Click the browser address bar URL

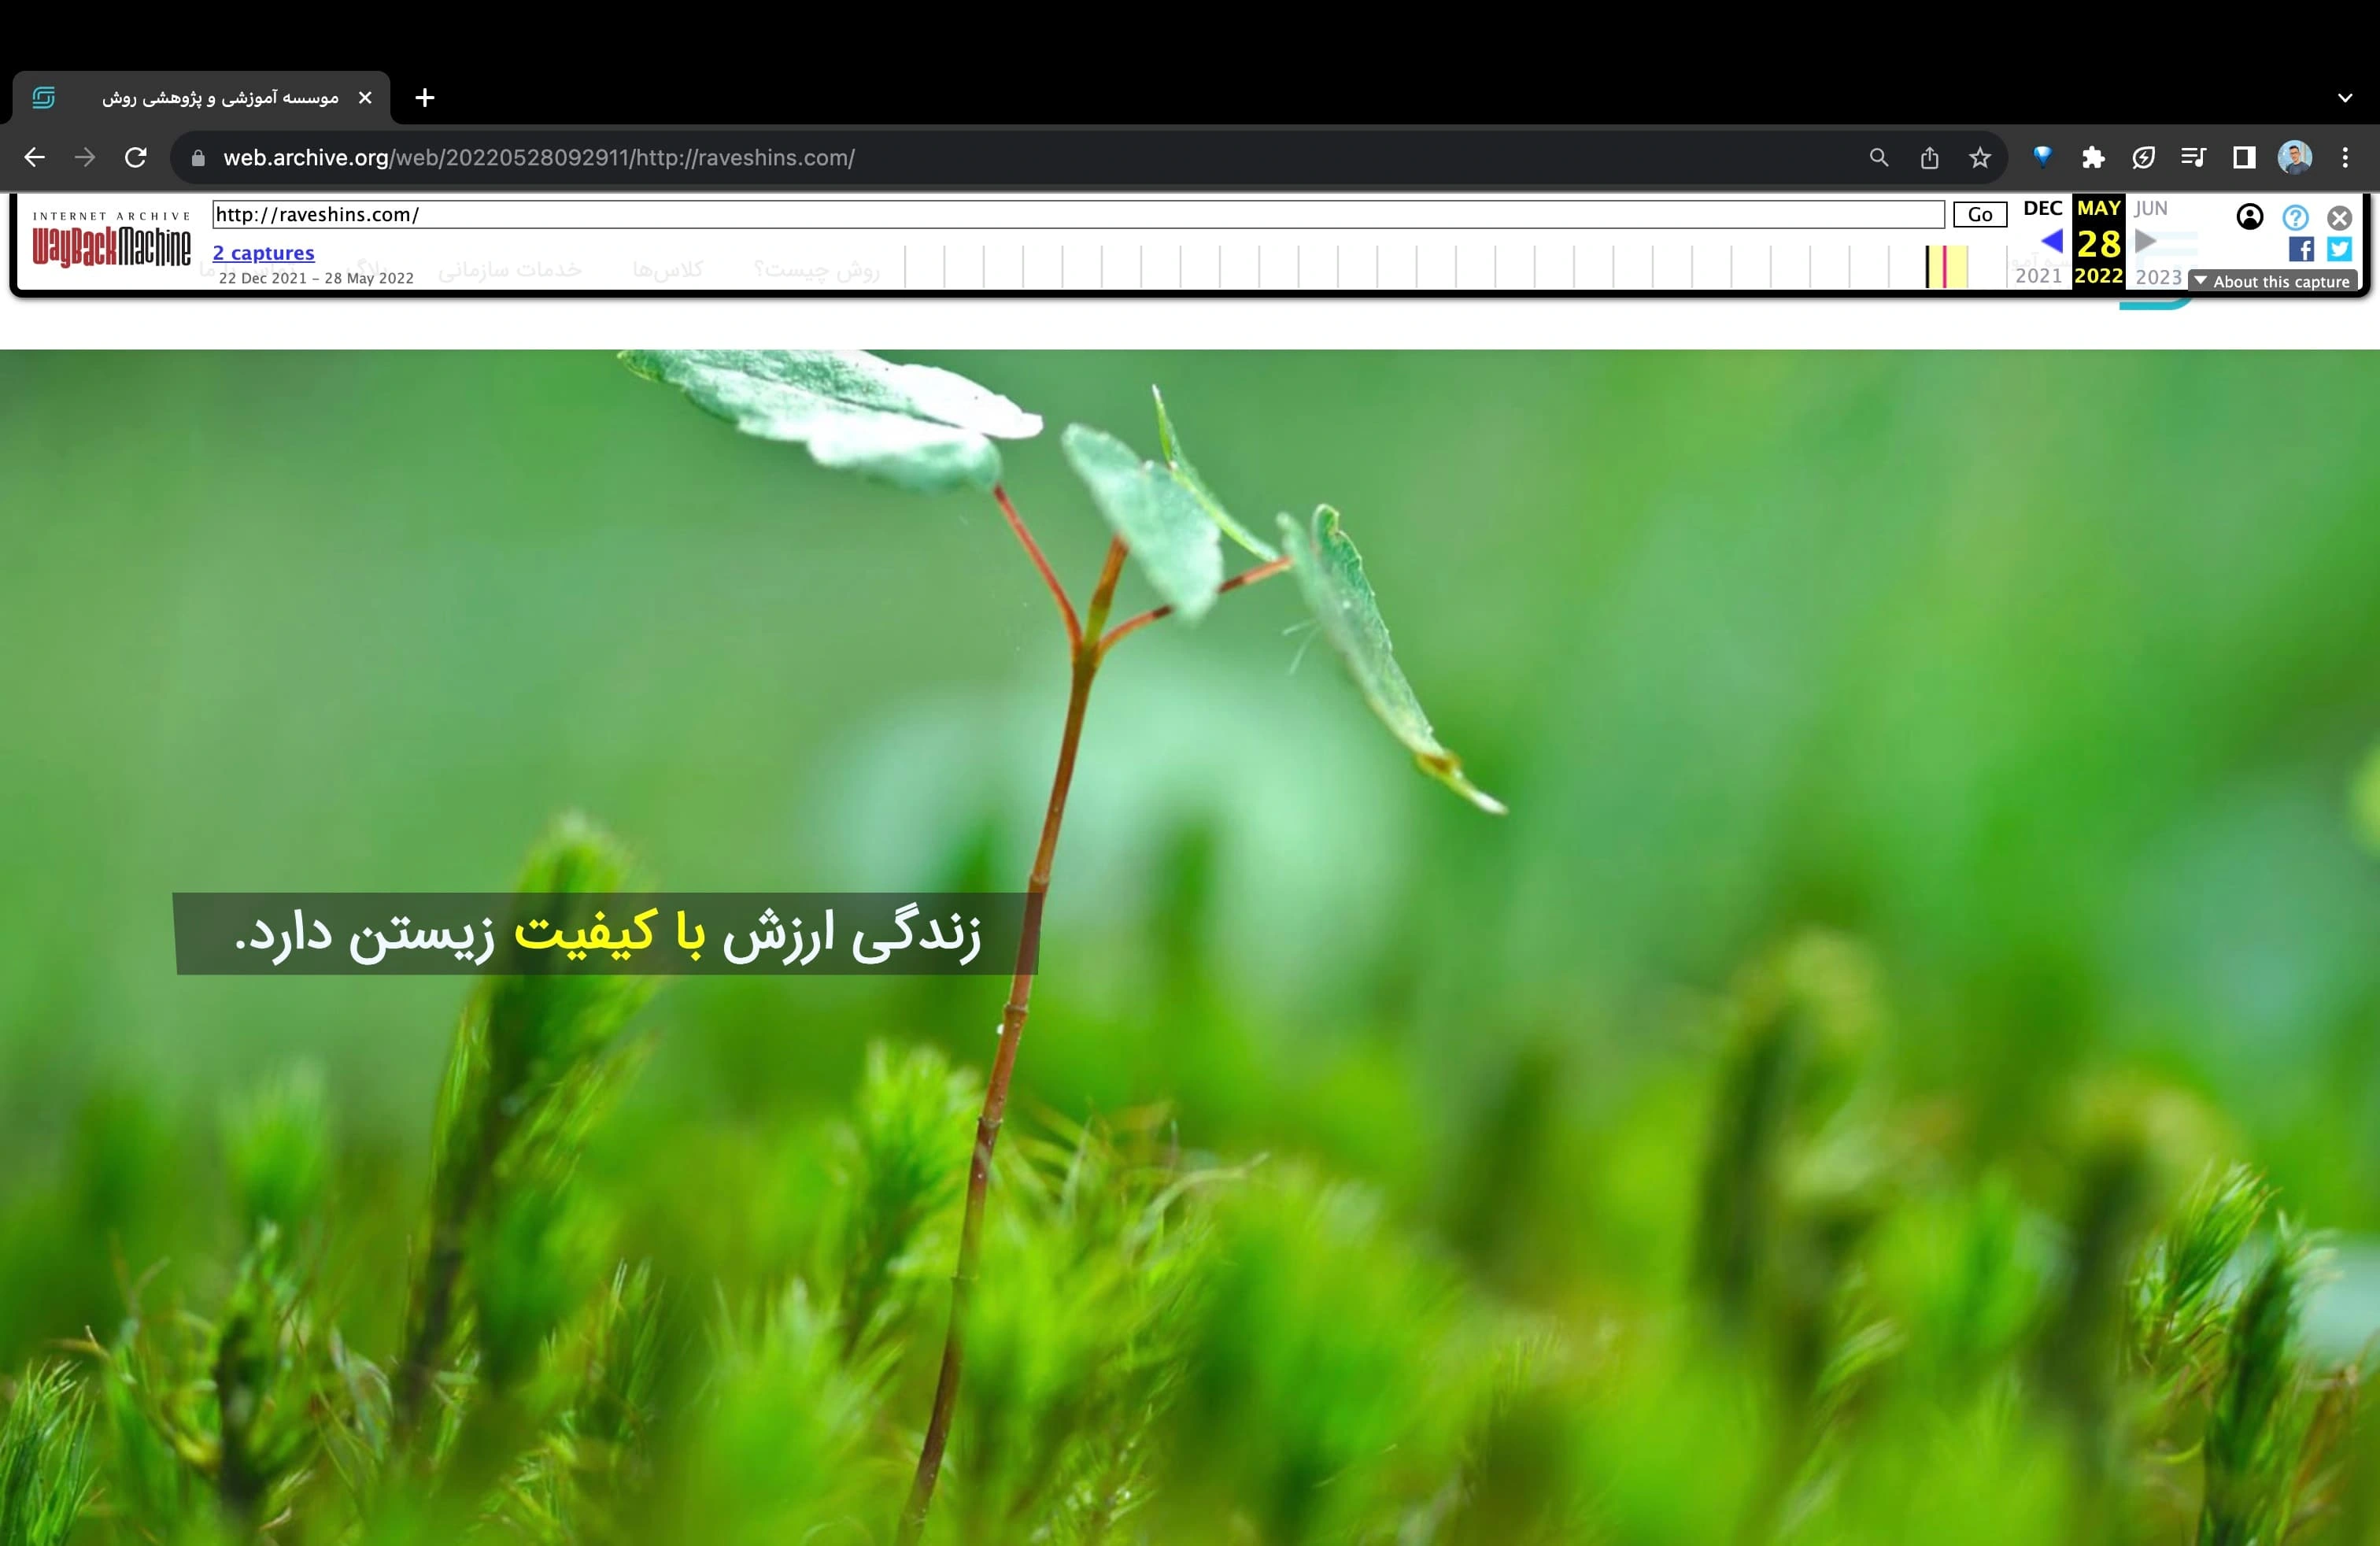coord(539,158)
